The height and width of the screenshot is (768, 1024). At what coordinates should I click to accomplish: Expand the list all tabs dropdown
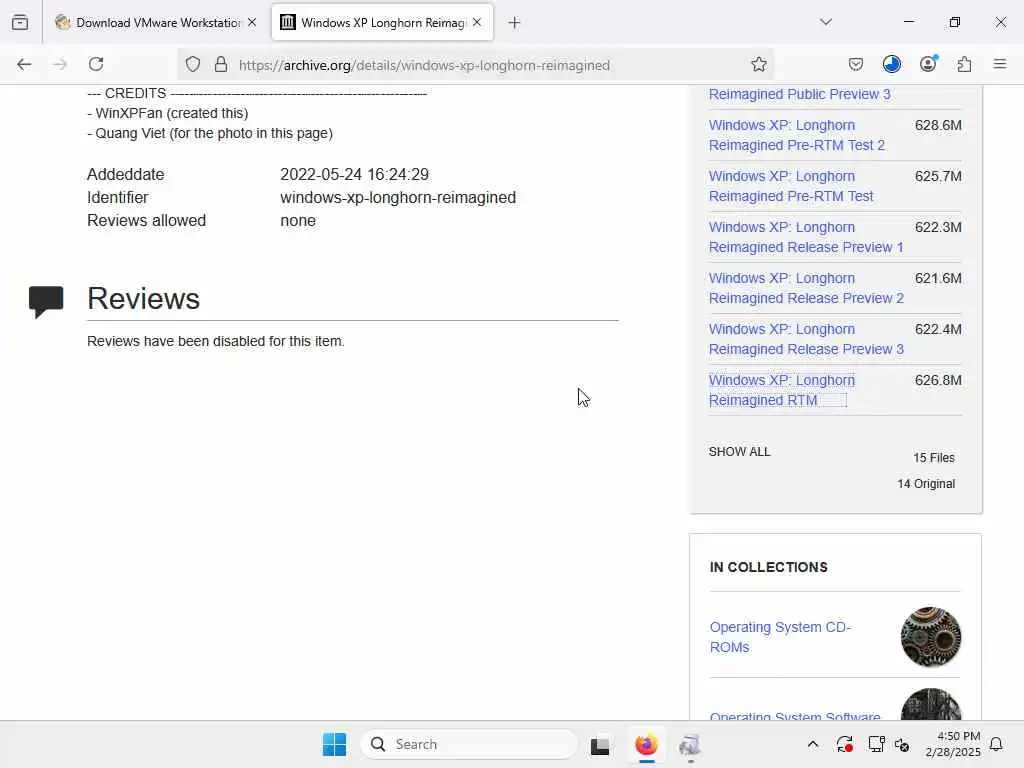pyautogui.click(x=826, y=22)
